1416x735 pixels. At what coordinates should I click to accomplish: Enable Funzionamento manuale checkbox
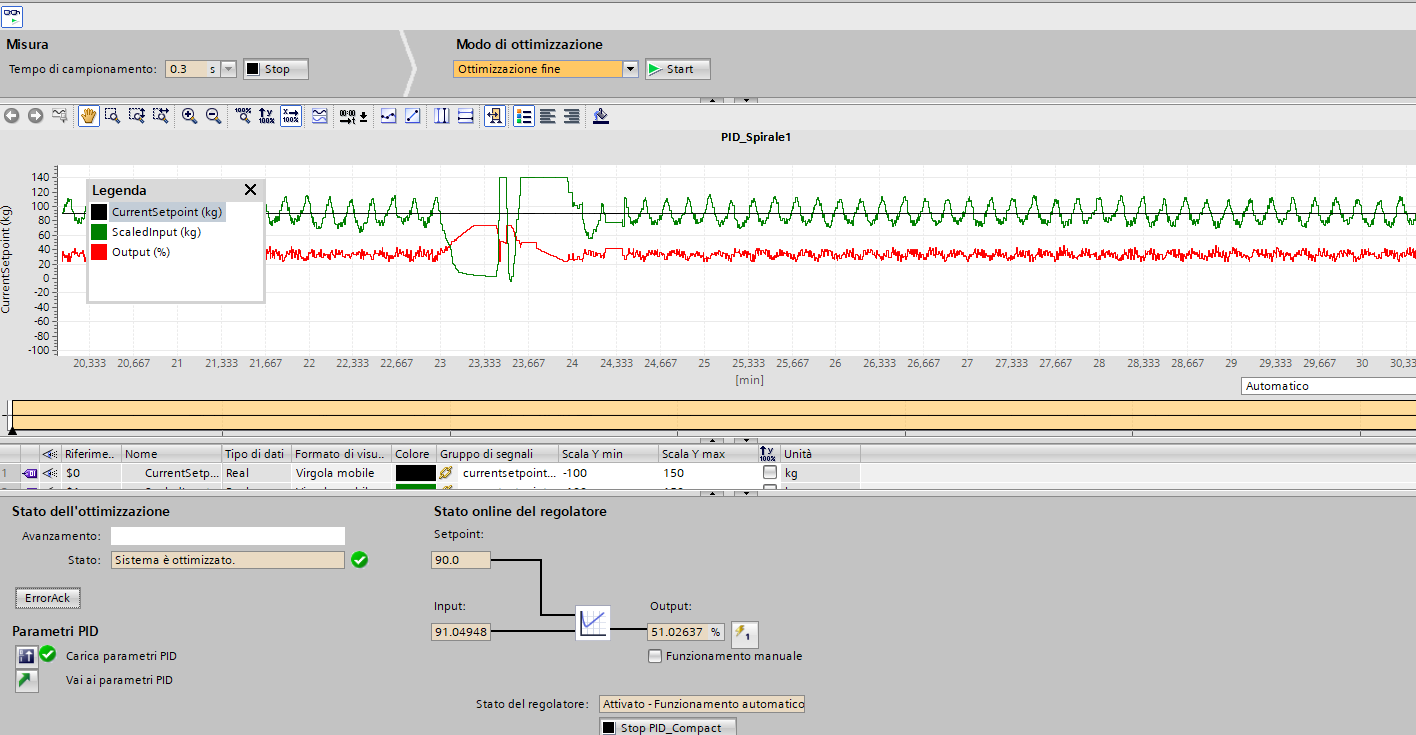[655, 656]
